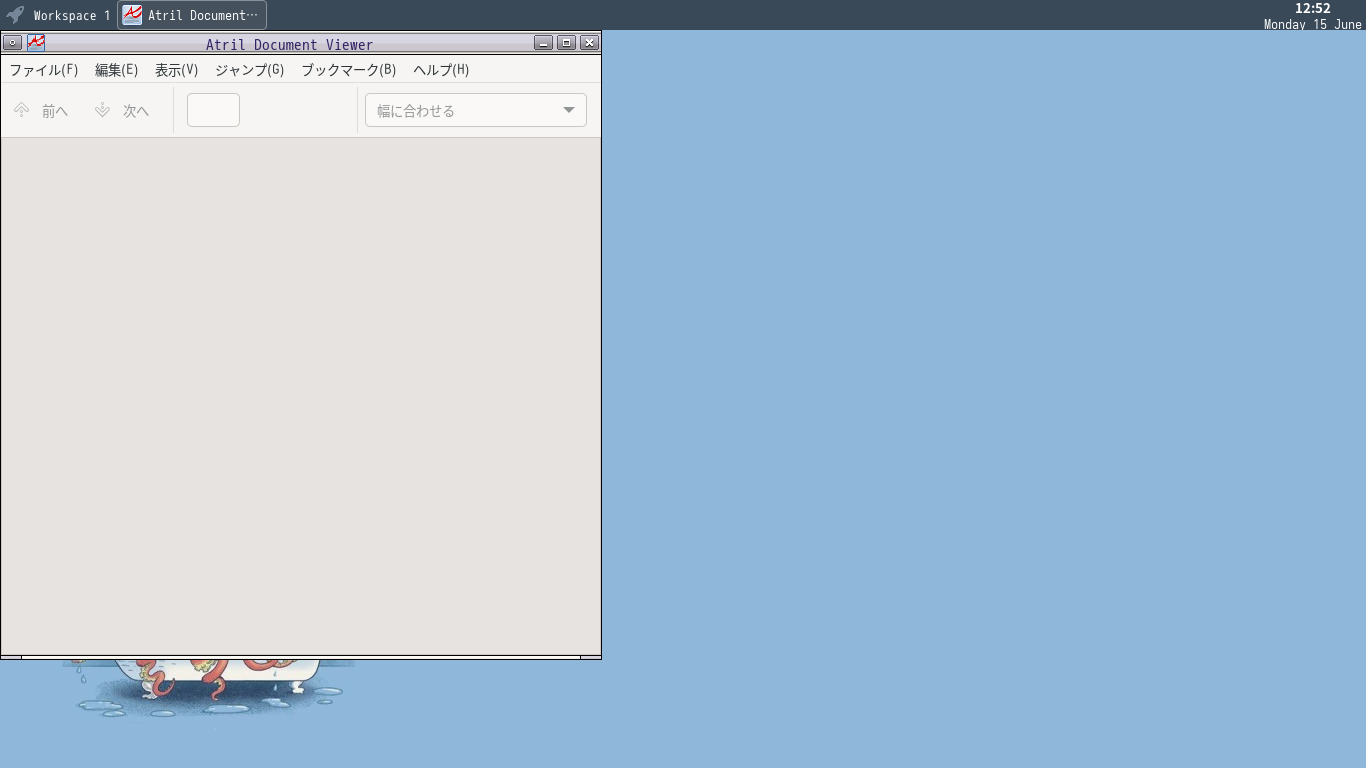Click the 12:52 clock in the top panel
This screenshot has width=1366, height=768.
click(x=1312, y=8)
